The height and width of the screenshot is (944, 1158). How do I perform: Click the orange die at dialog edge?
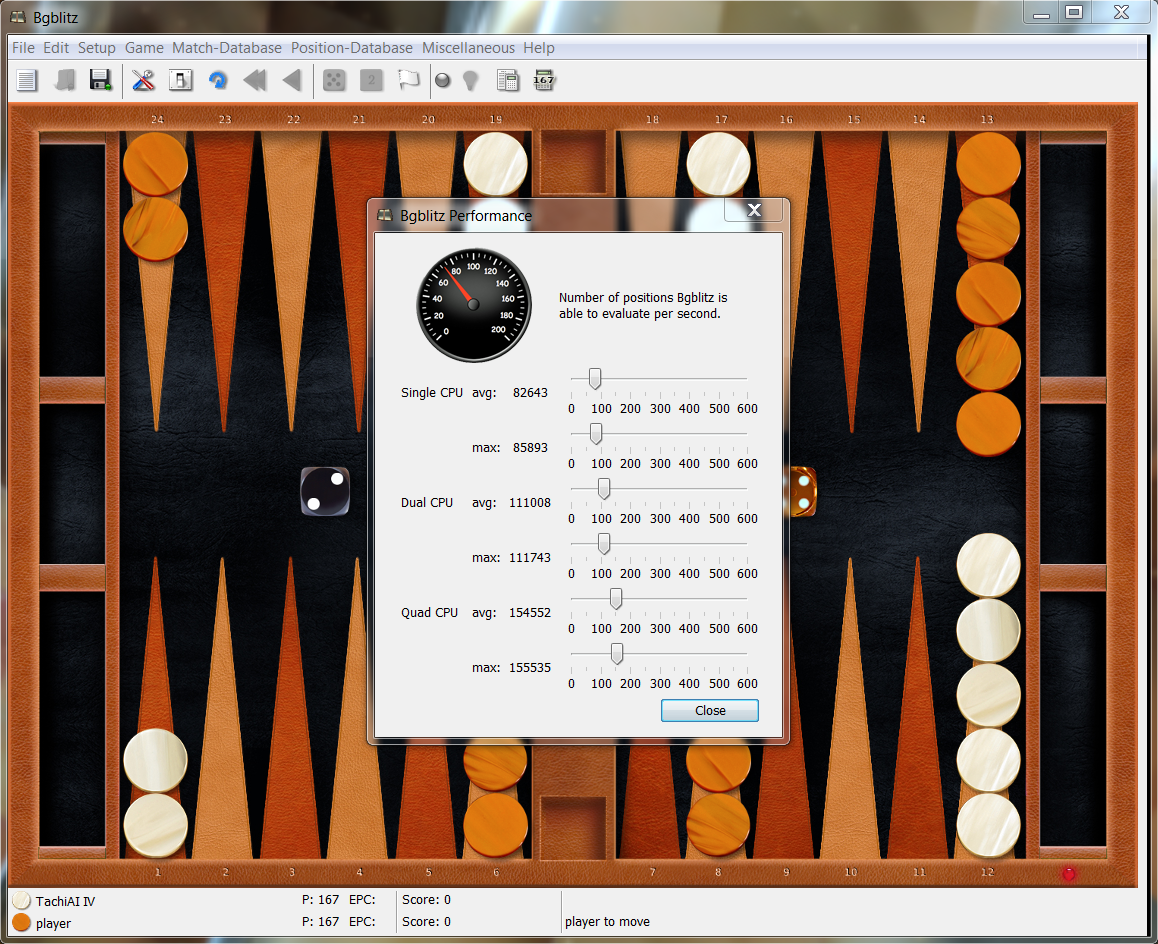point(804,491)
